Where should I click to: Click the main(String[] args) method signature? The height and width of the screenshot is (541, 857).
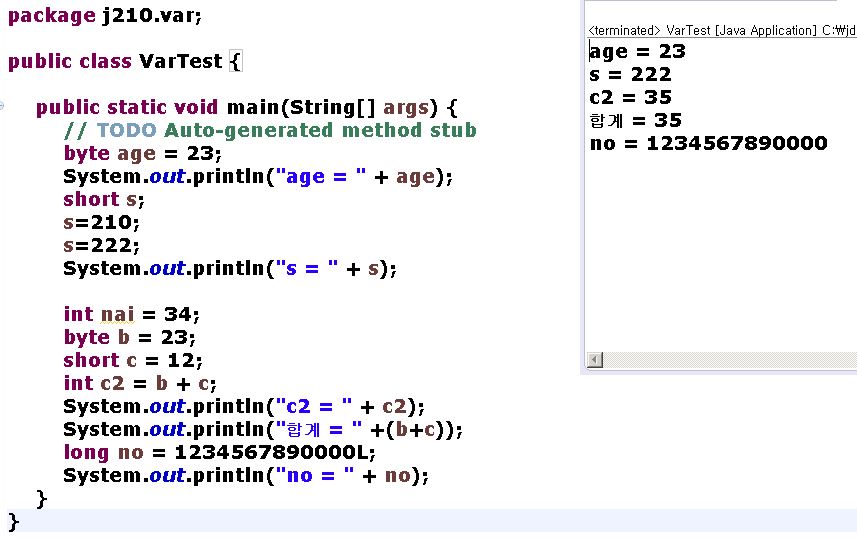point(246,107)
